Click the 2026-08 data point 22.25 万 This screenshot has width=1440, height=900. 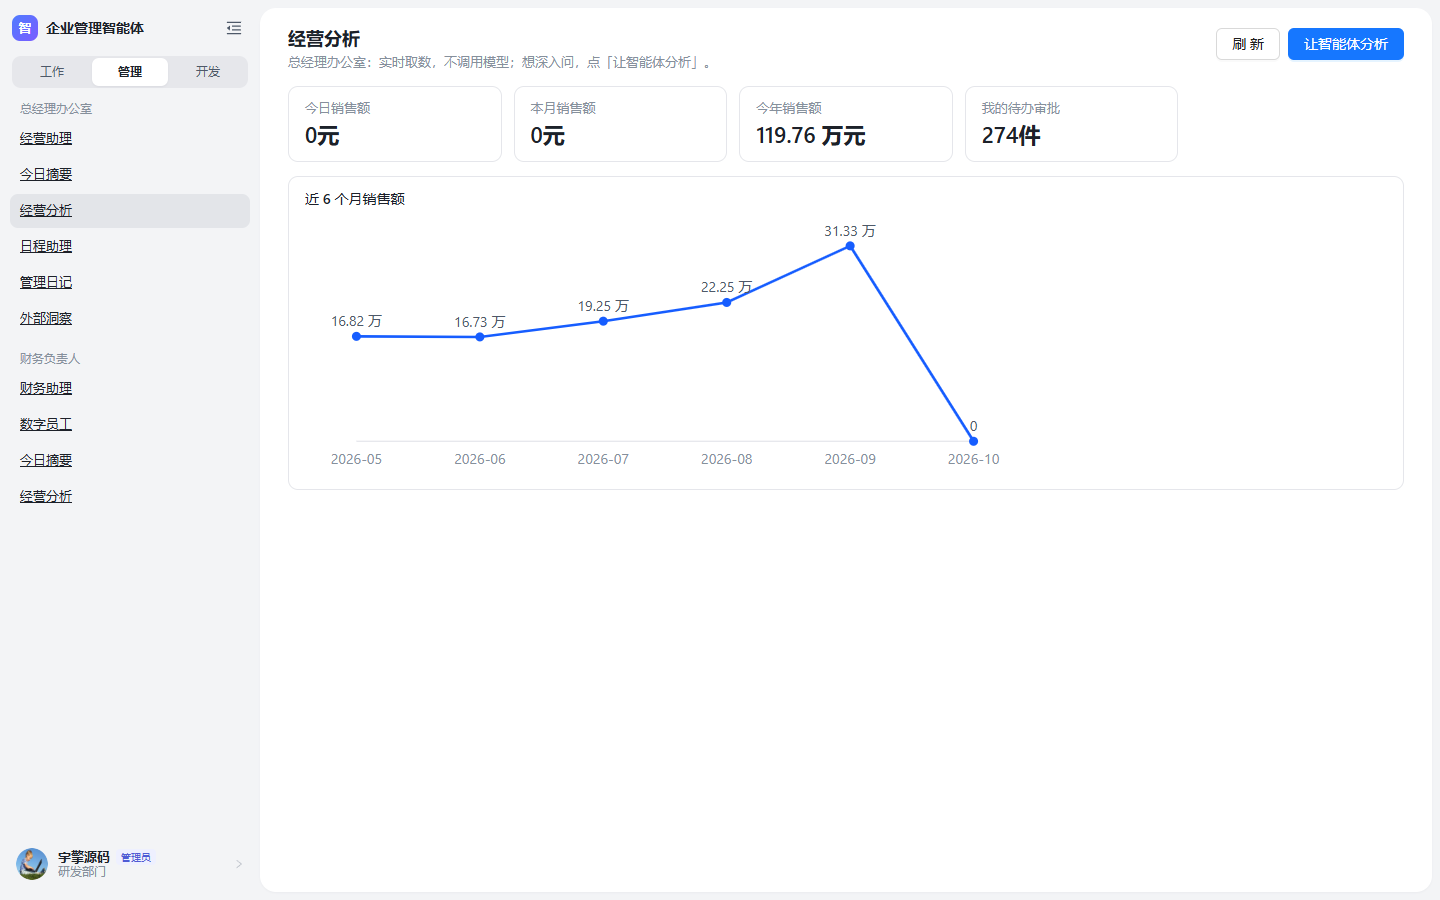click(727, 302)
